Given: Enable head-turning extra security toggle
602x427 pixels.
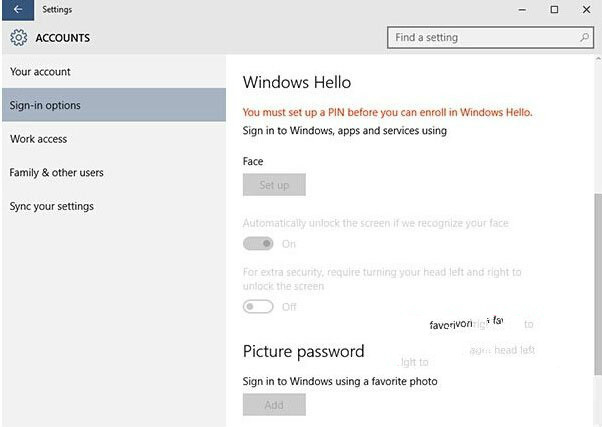Looking at the screenshot, I should [x=258, y=307].
